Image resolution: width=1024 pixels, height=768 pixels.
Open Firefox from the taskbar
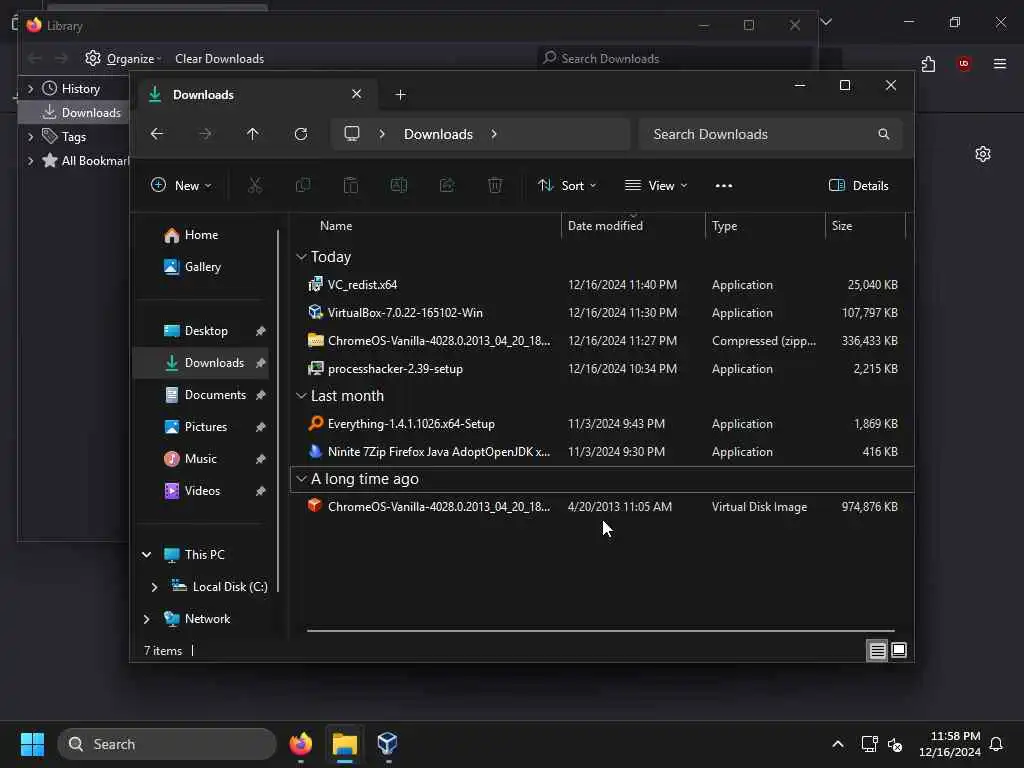pos(301,744)
